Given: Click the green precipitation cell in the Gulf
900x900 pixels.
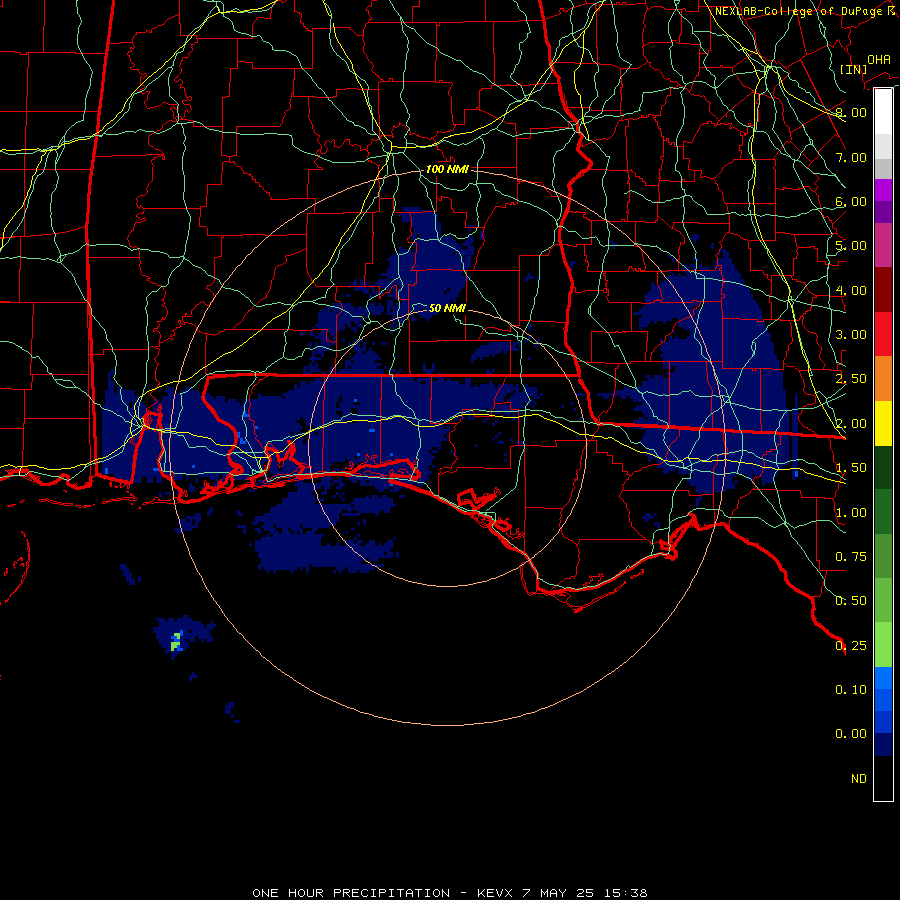Looking at the screenshot, I should tap(176, 643).
